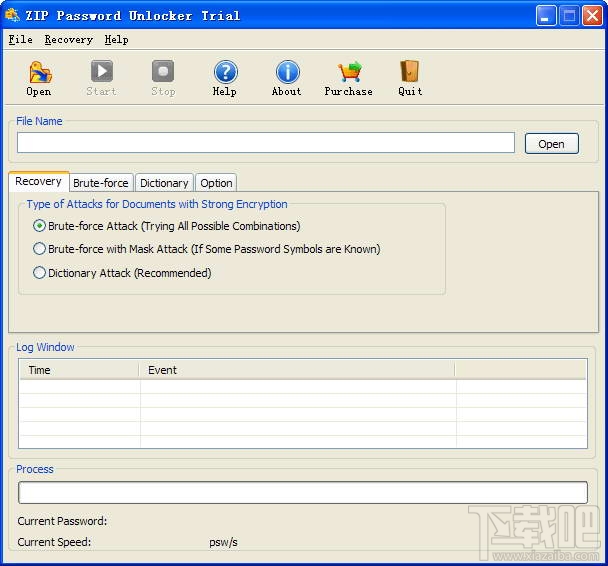Image resolution: width=608 pixels, height=566 pixels.
Task: Open the Recovery menu
Action: click(x=69, y=40)
